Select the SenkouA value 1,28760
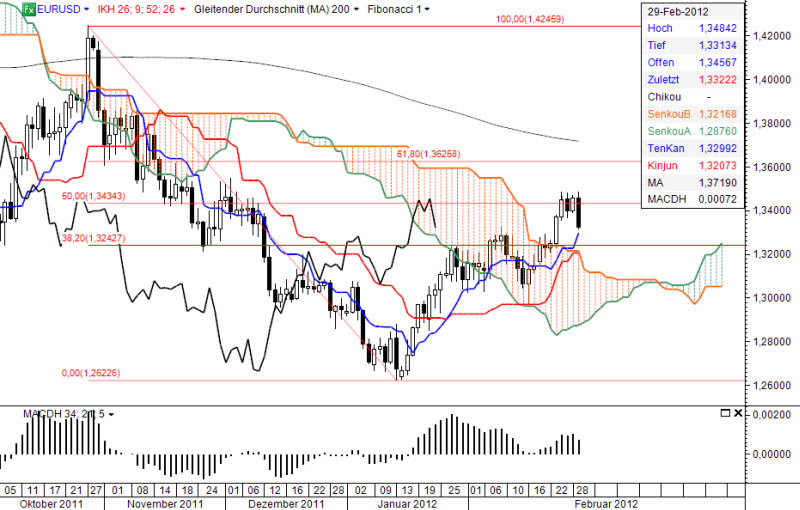800x510 pixels. pyautogui.click(x=717, y=132)
